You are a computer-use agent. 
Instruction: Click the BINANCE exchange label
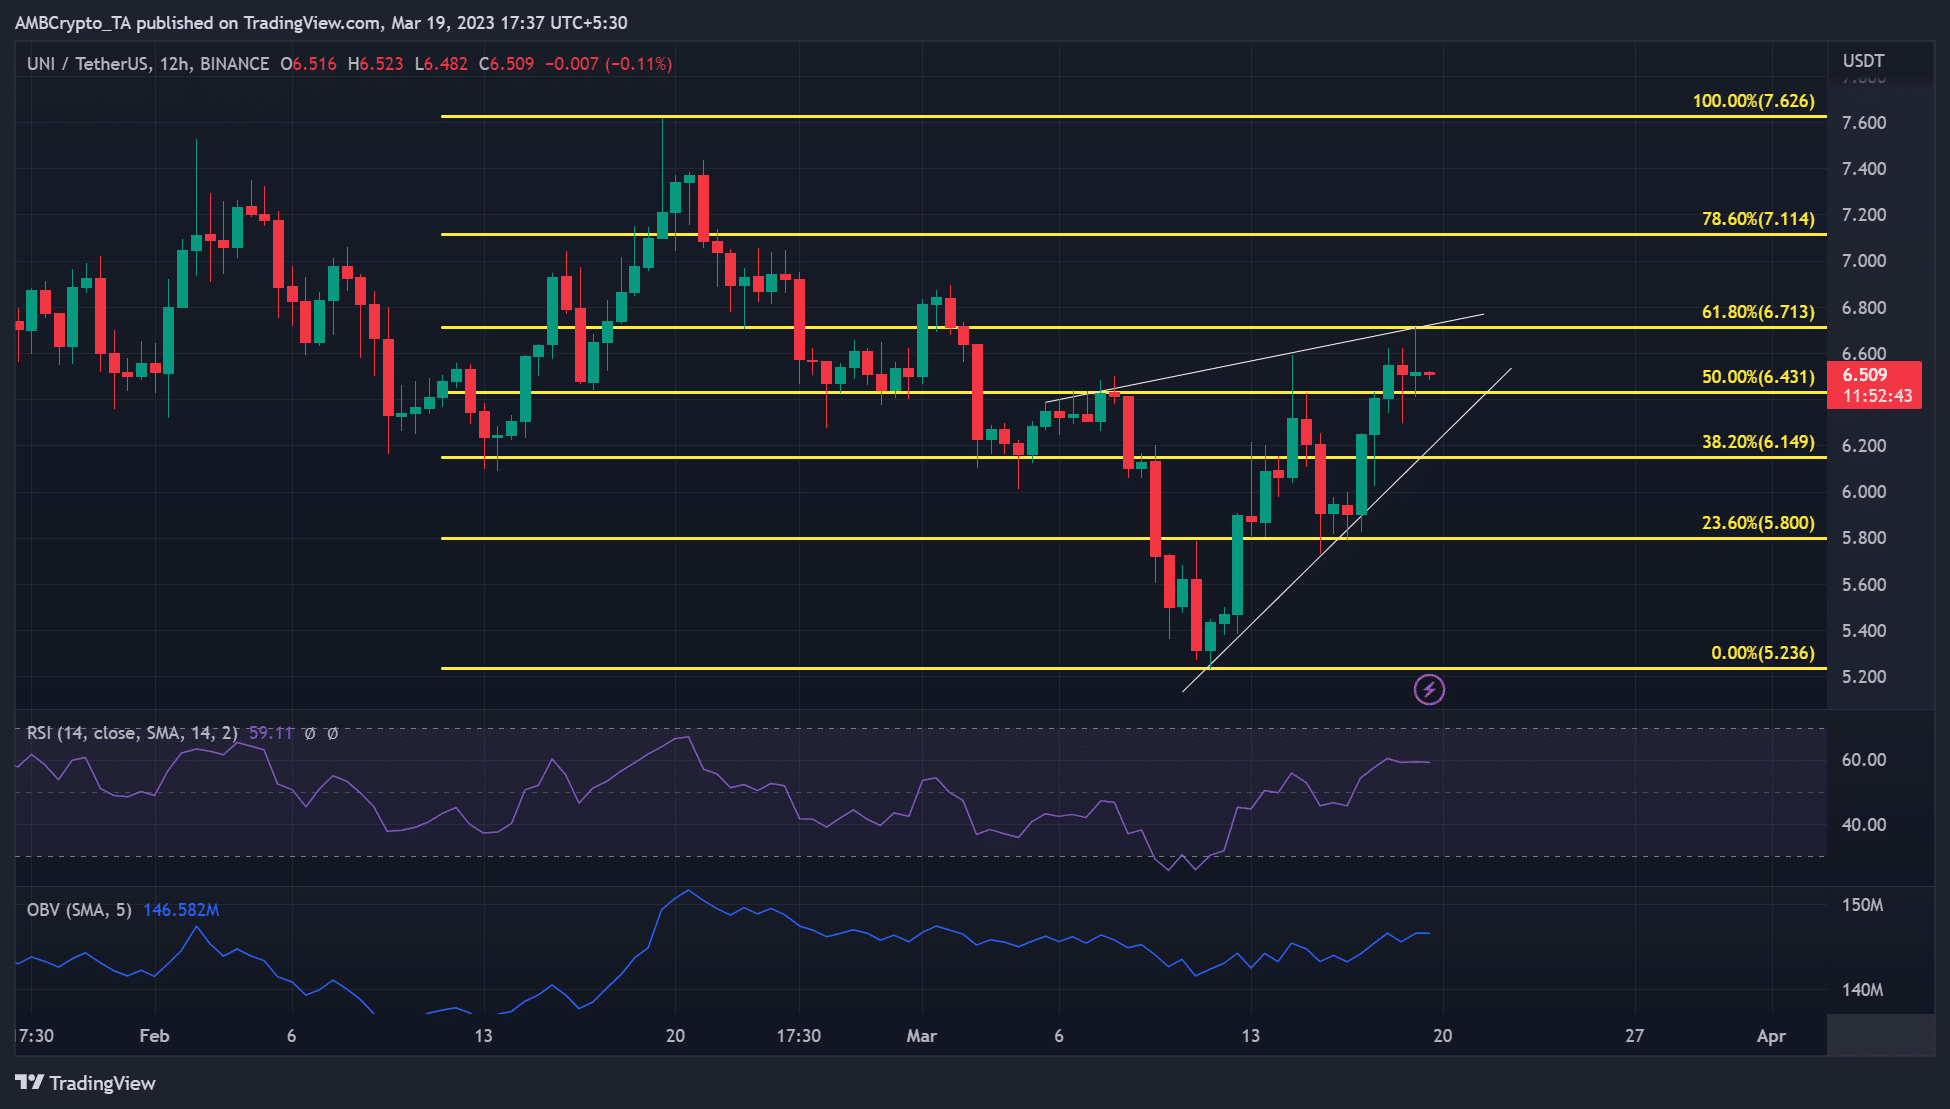[x=233, y=63]
